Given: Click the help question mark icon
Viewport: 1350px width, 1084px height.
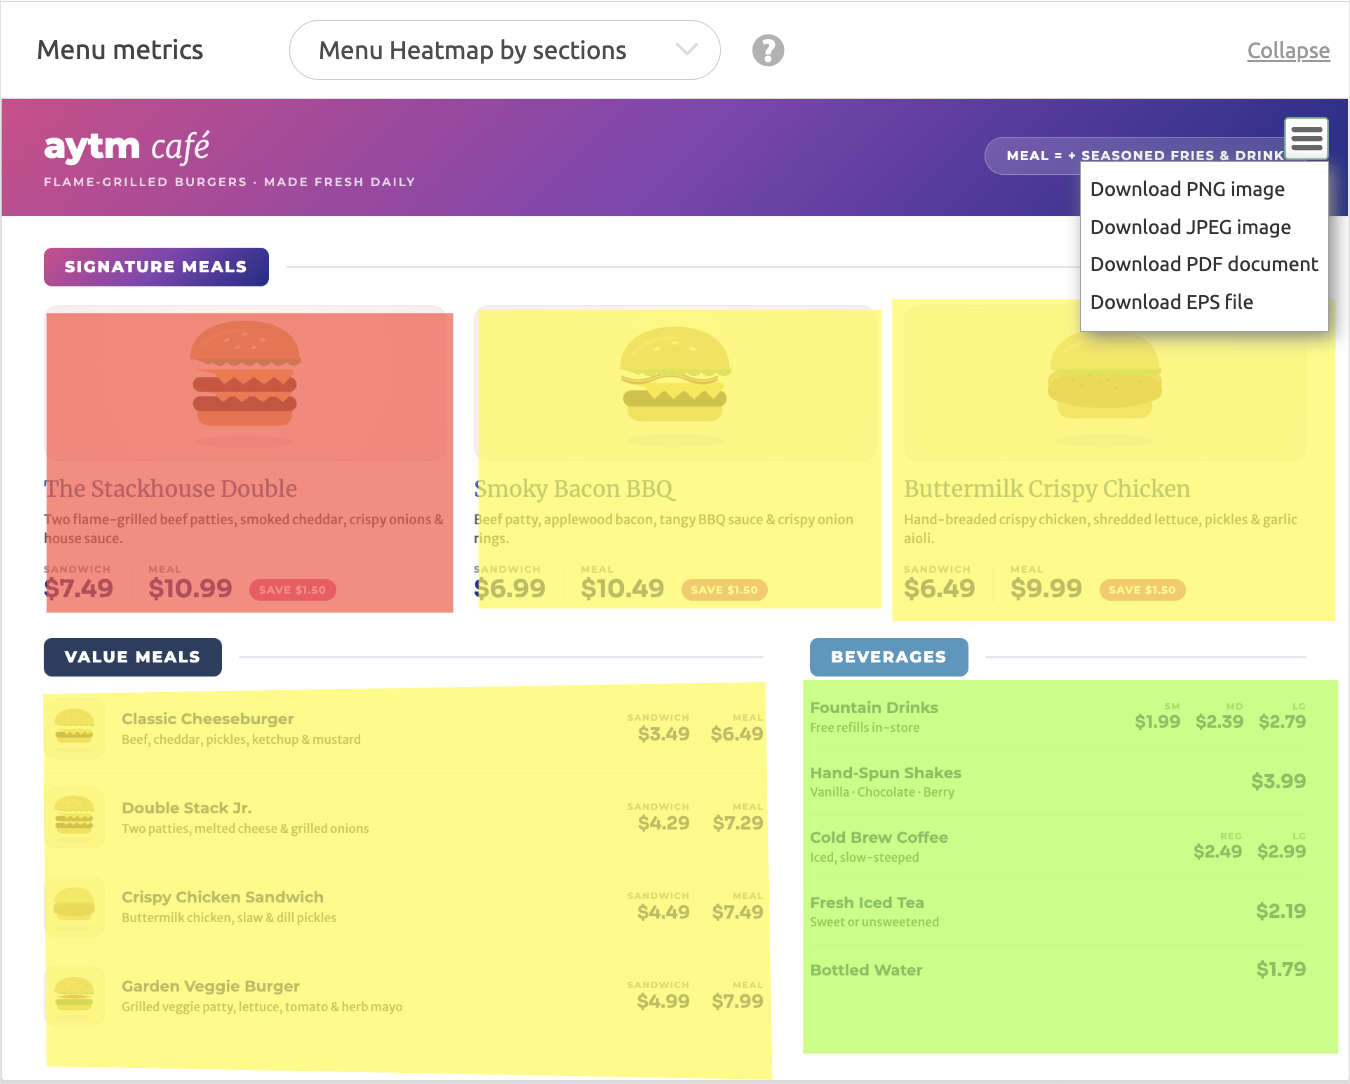Looking at the screenshot, I should coord(768,50).
